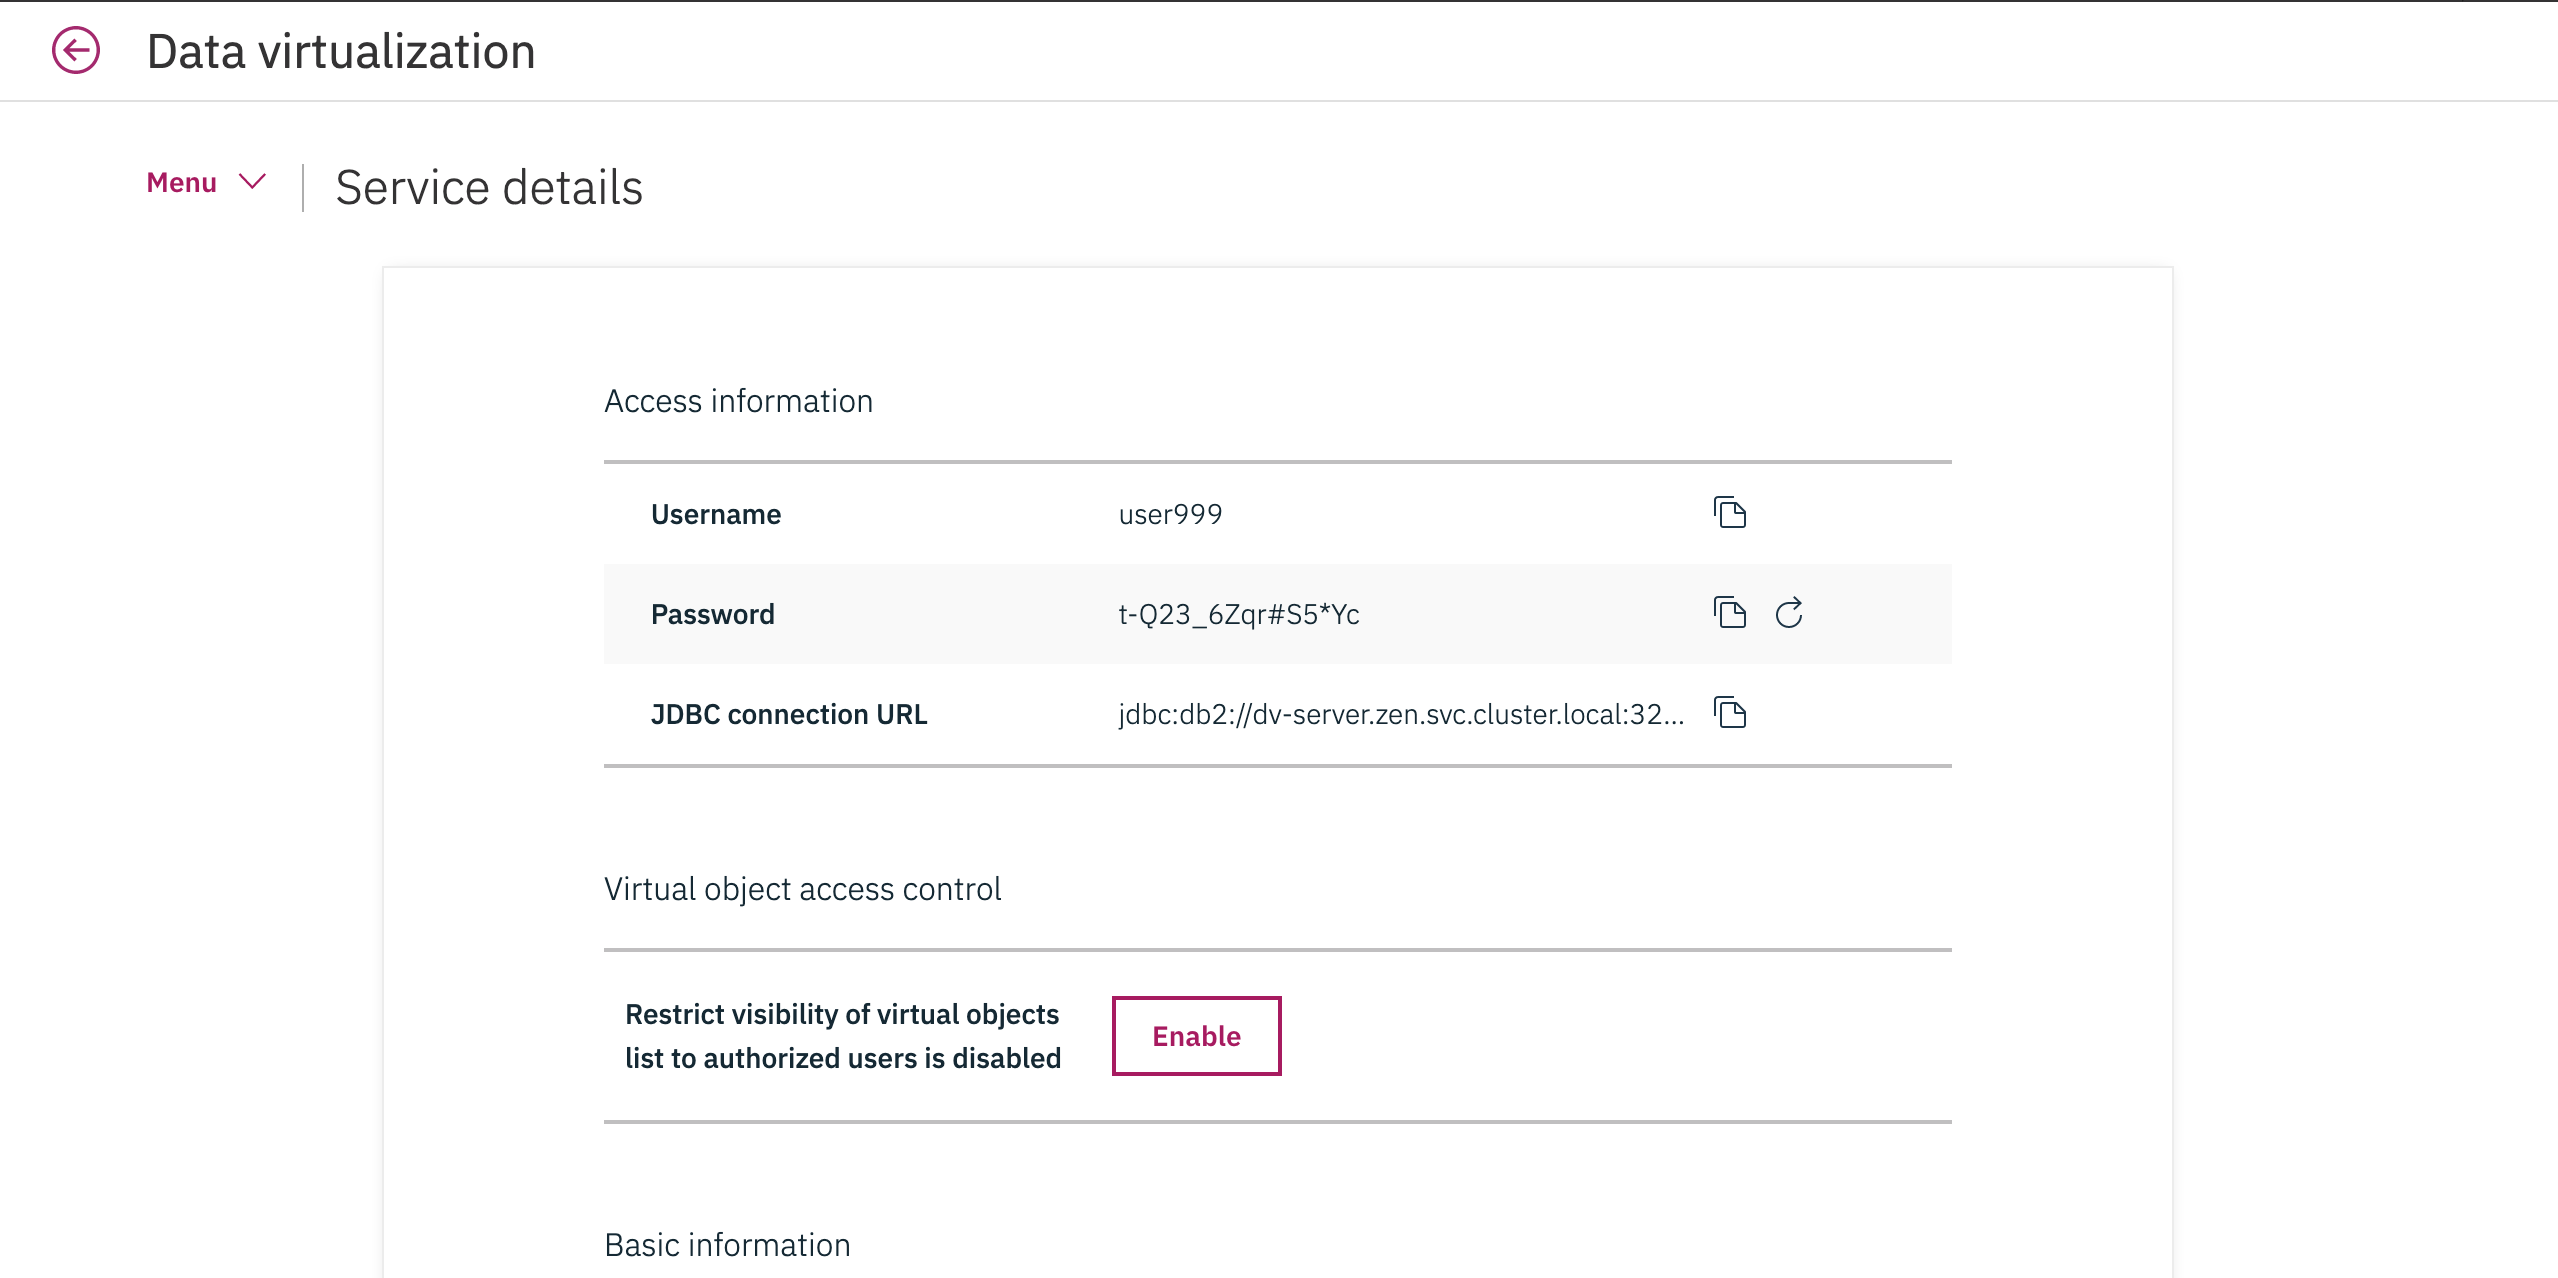Click the truncated JDBC URL text

click(x=1400, y=714)
